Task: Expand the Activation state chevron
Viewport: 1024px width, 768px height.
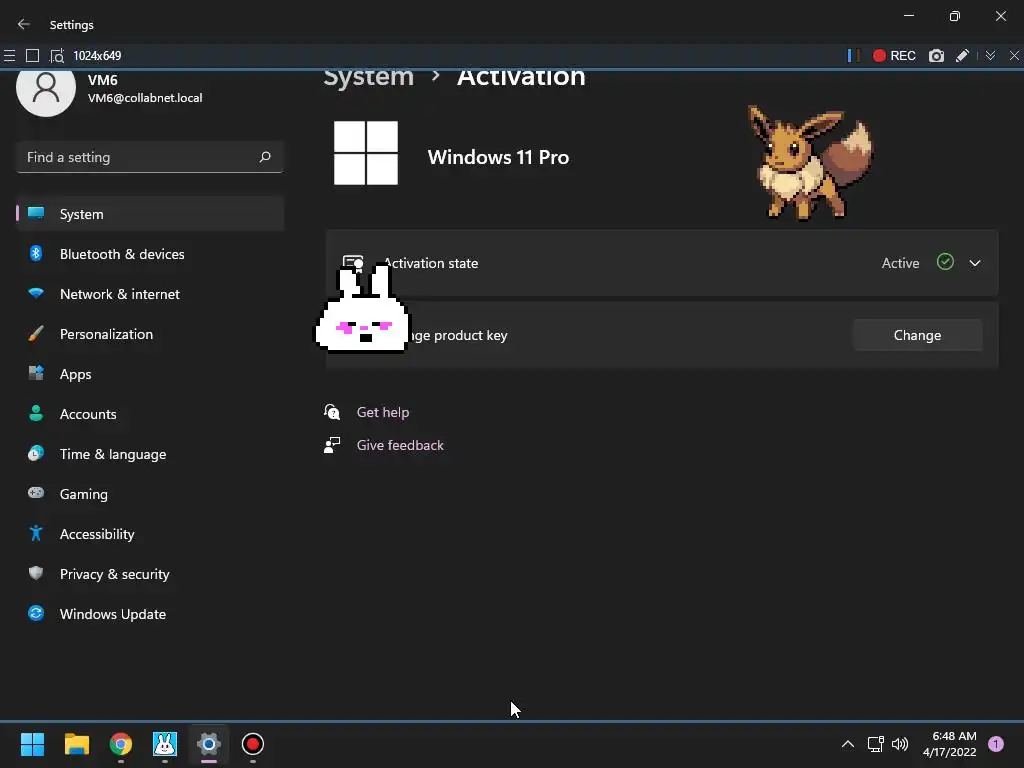Action: click(x=975, y=263)
